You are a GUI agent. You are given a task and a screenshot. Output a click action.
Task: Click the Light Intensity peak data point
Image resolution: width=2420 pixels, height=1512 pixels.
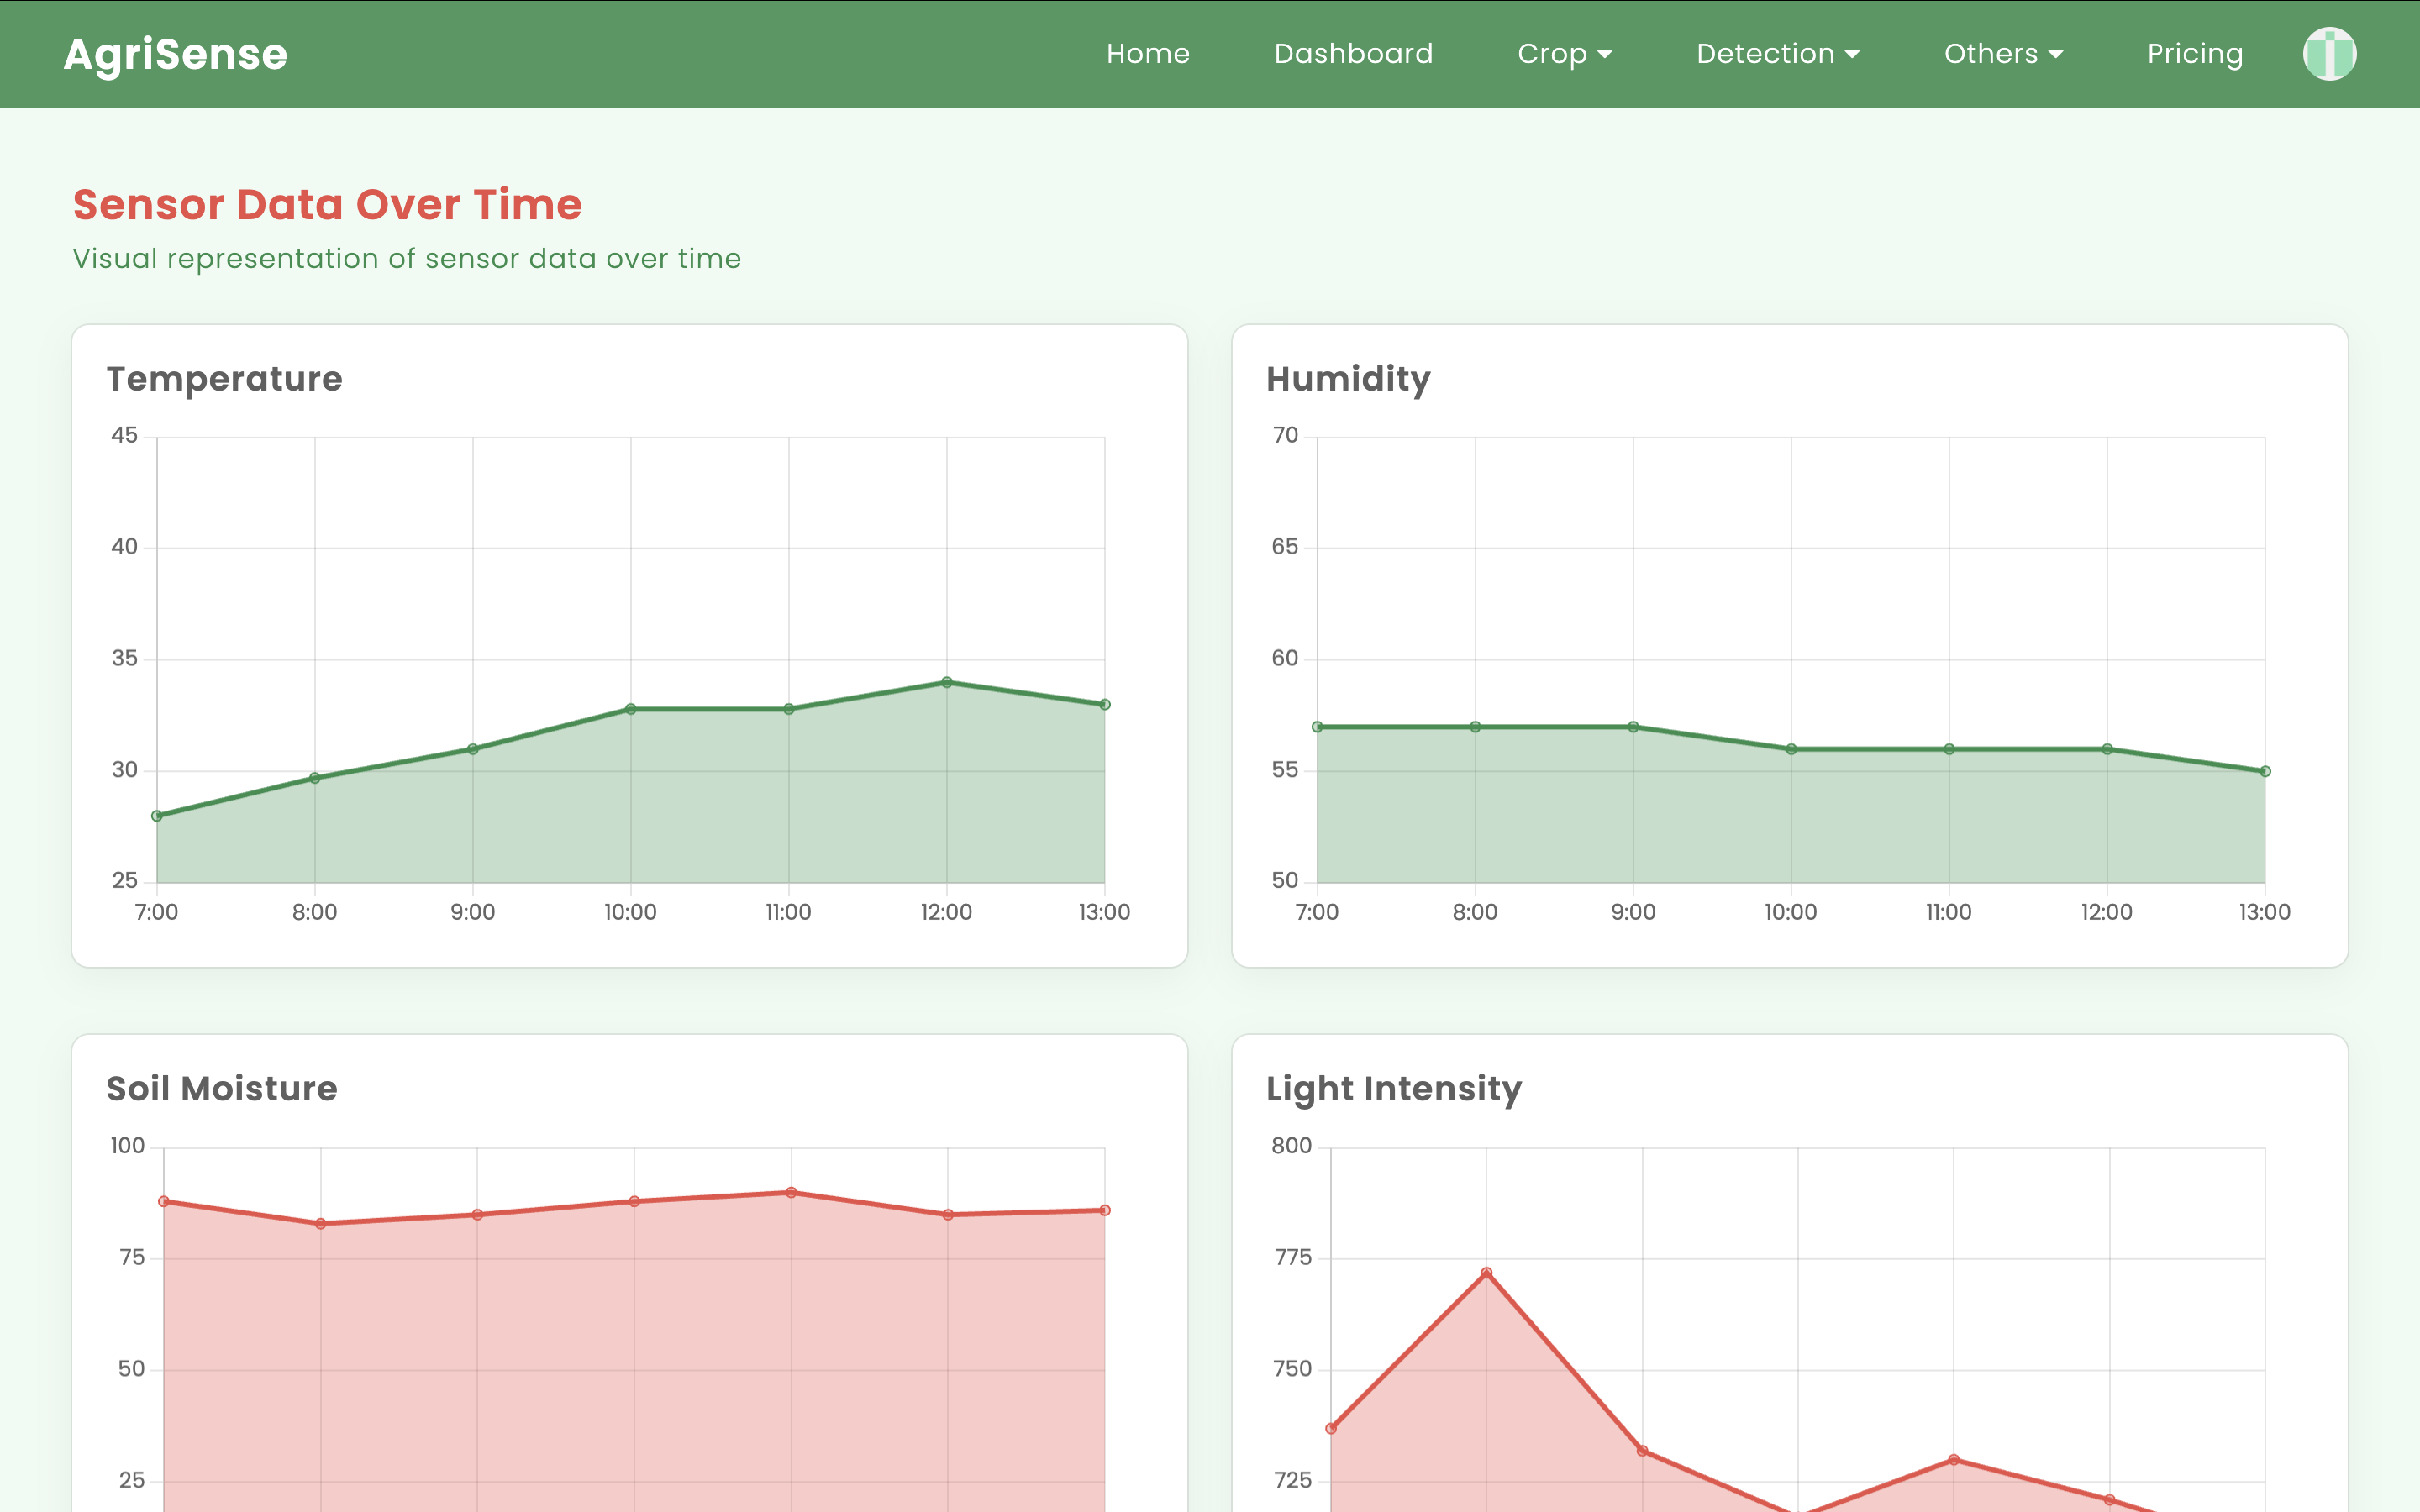[x=1486, y=1273]
